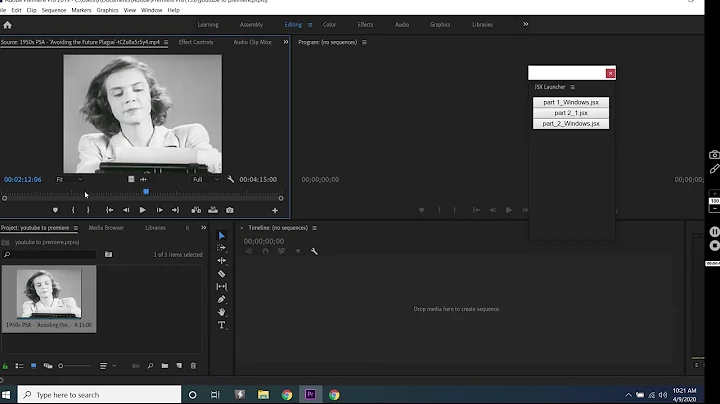Mark Out point in Source monitor
This screenshot has width=720, height=404.
[x=88, y=210]
